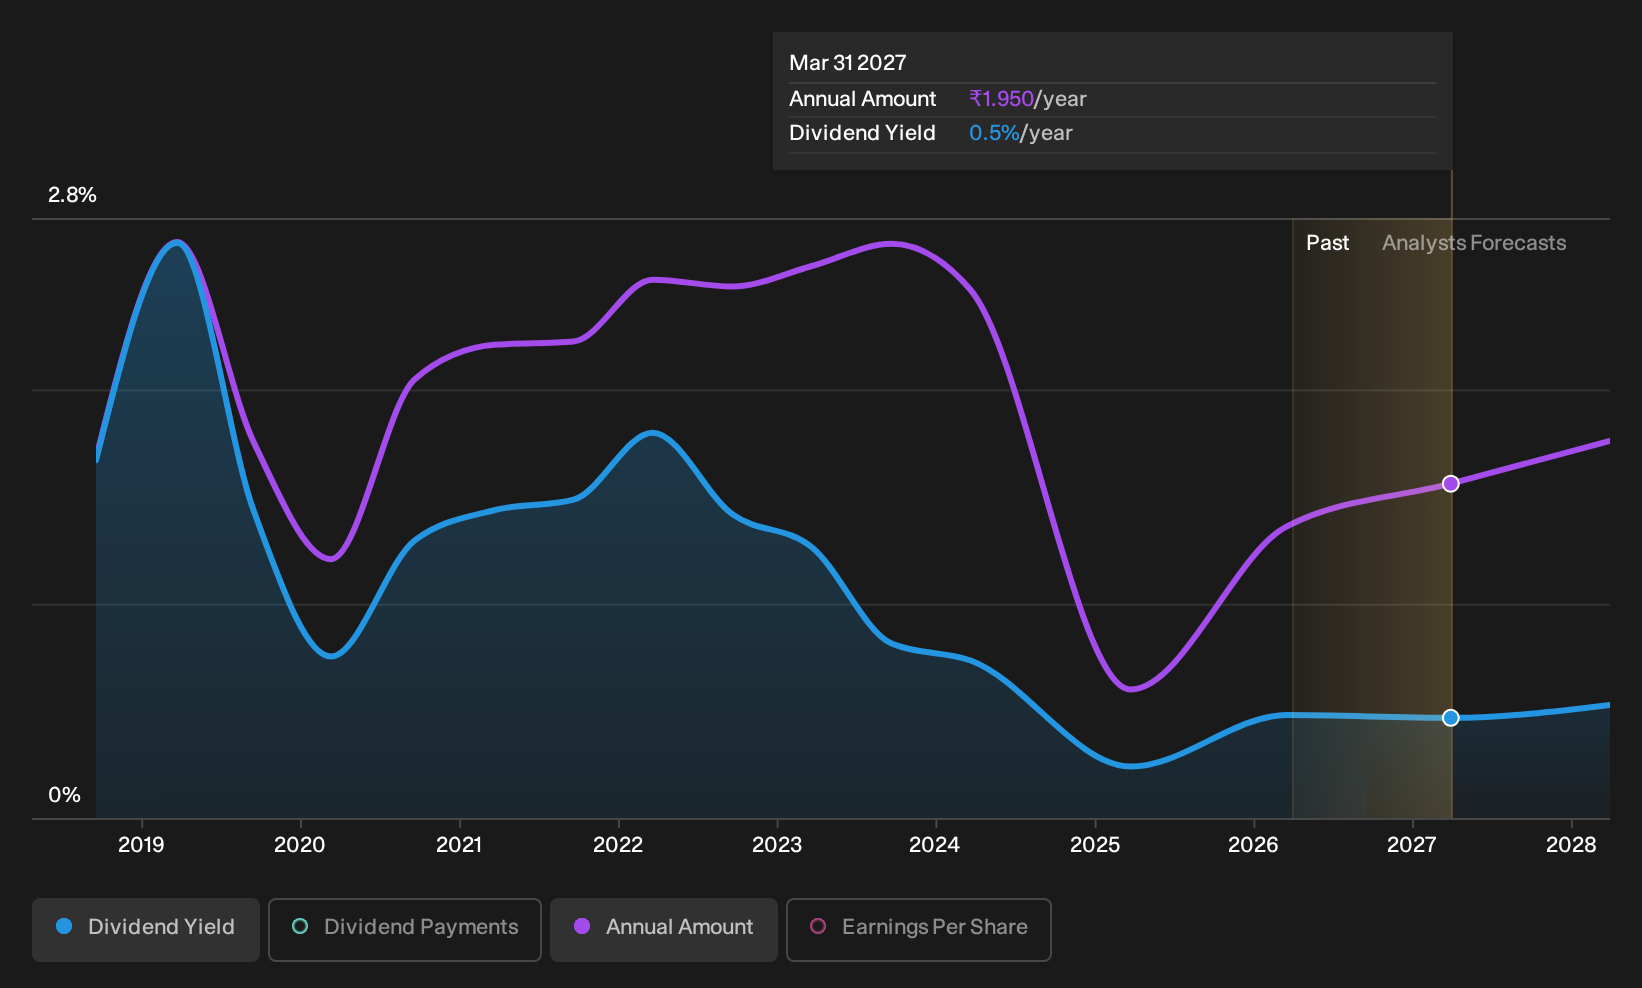
Task: Toggle the Annual Amount legend button
Action: [664, 930]
